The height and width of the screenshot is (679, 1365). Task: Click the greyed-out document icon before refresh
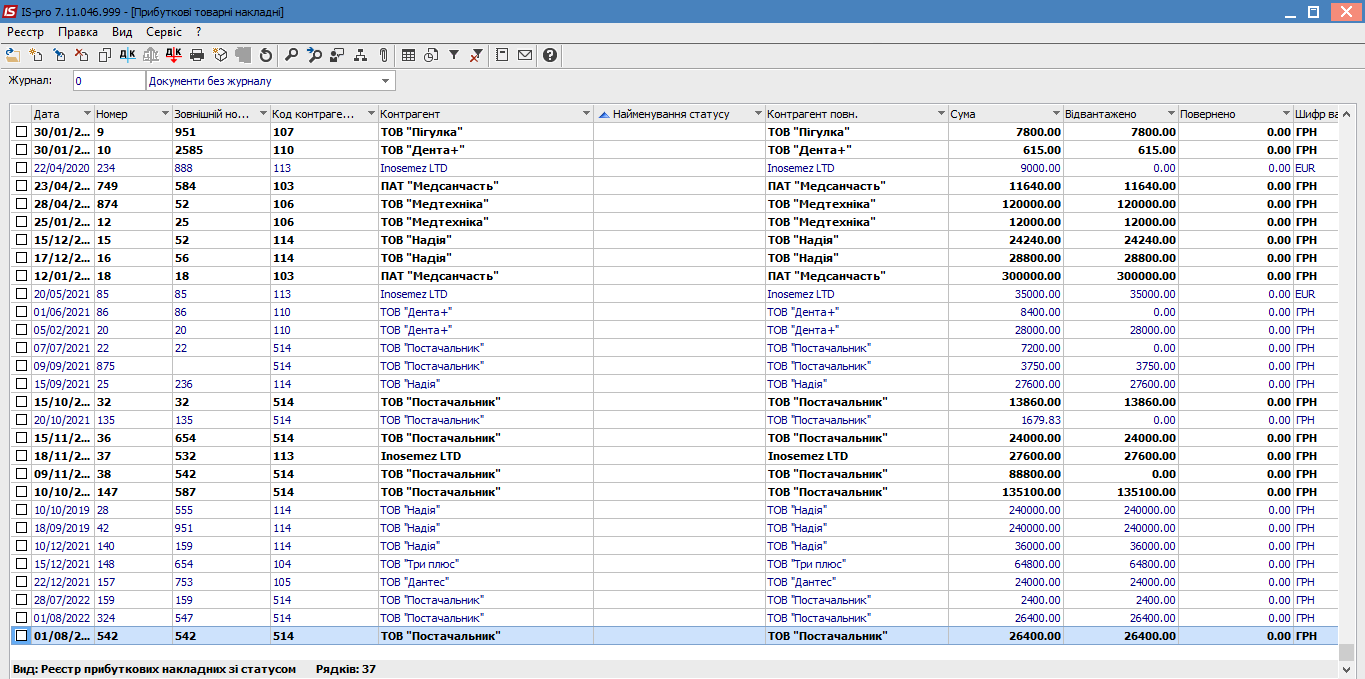242,55
